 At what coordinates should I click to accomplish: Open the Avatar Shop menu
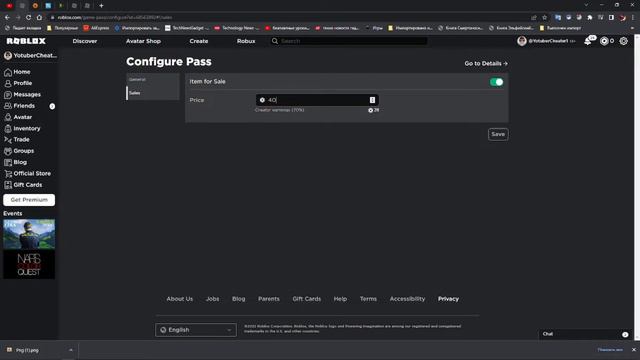pyautogui.click(x=143, y=41)
